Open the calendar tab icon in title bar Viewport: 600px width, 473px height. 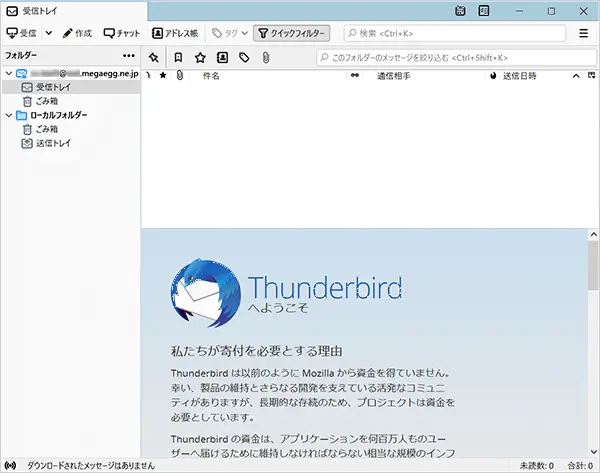(460, 11)
